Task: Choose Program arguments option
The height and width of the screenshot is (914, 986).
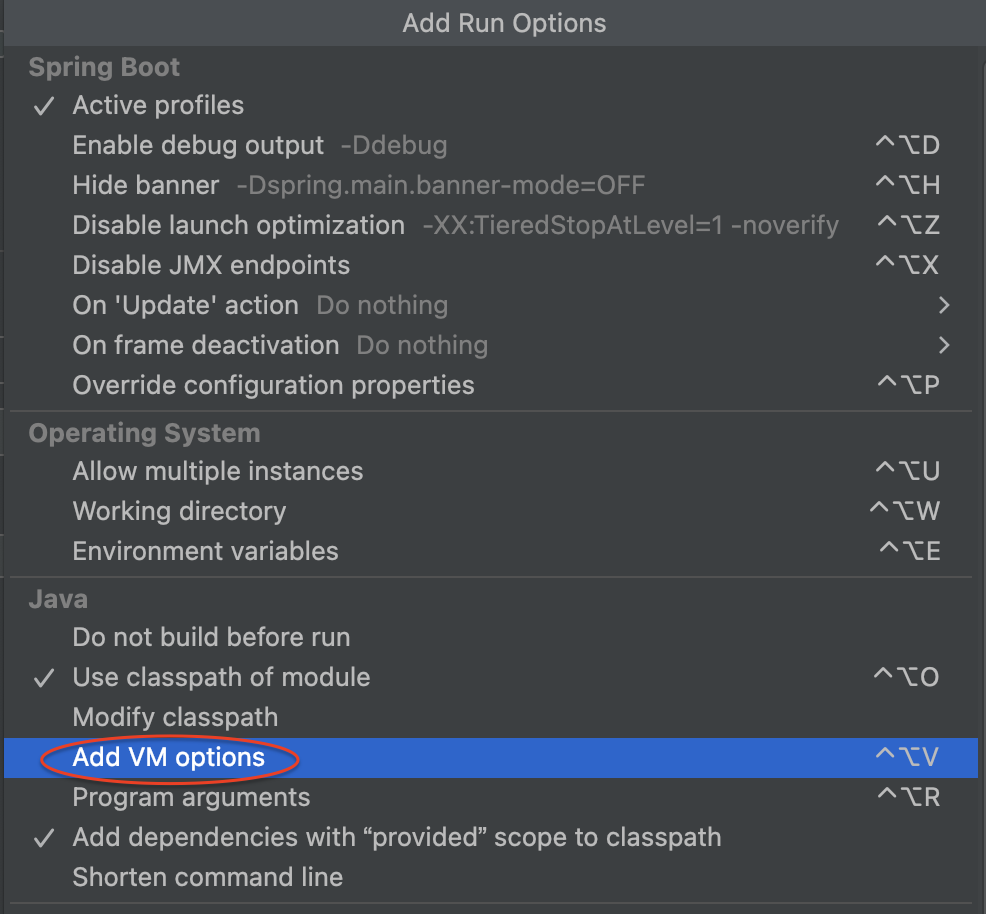Action: [191, 797]
